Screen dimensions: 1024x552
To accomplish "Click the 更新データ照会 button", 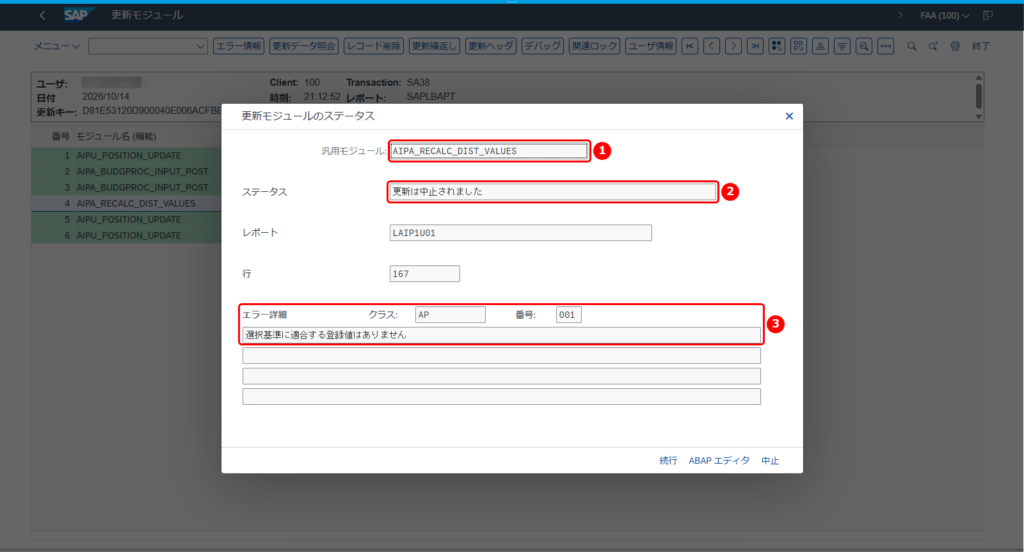I will click(x=304, y=46).
